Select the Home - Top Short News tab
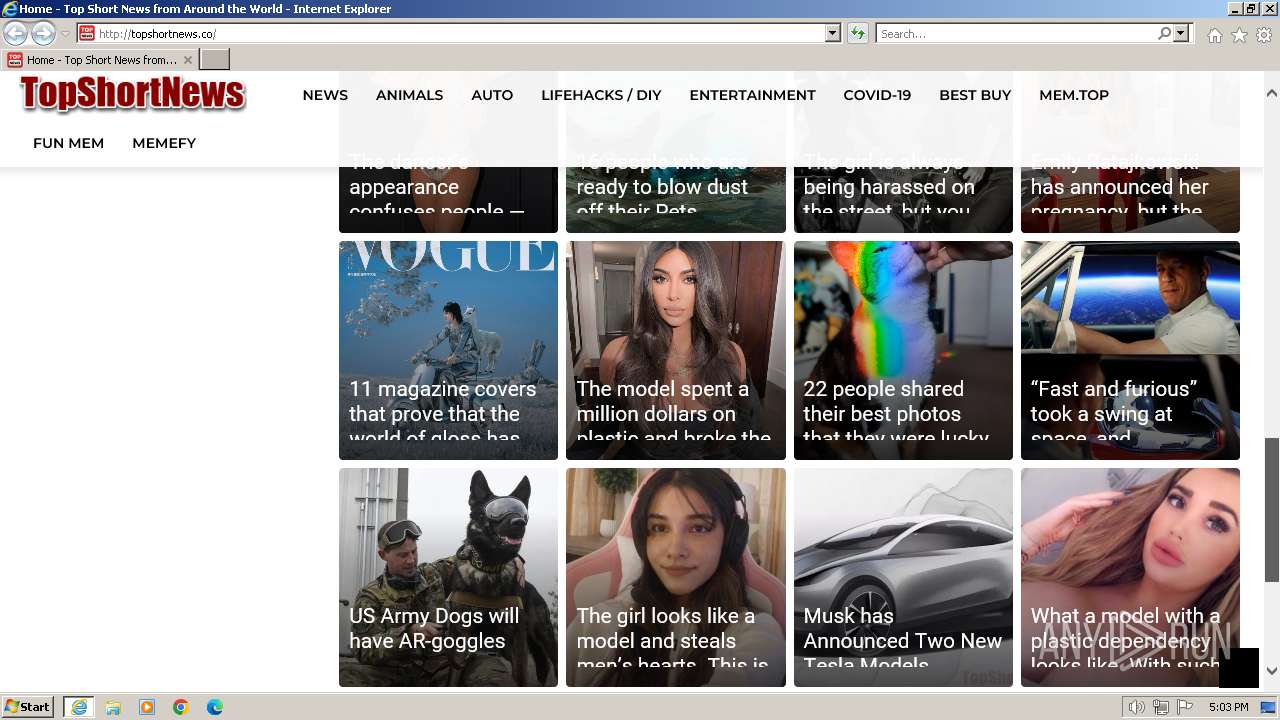Viewport: 1280px width, 720px height. point(100,60)
